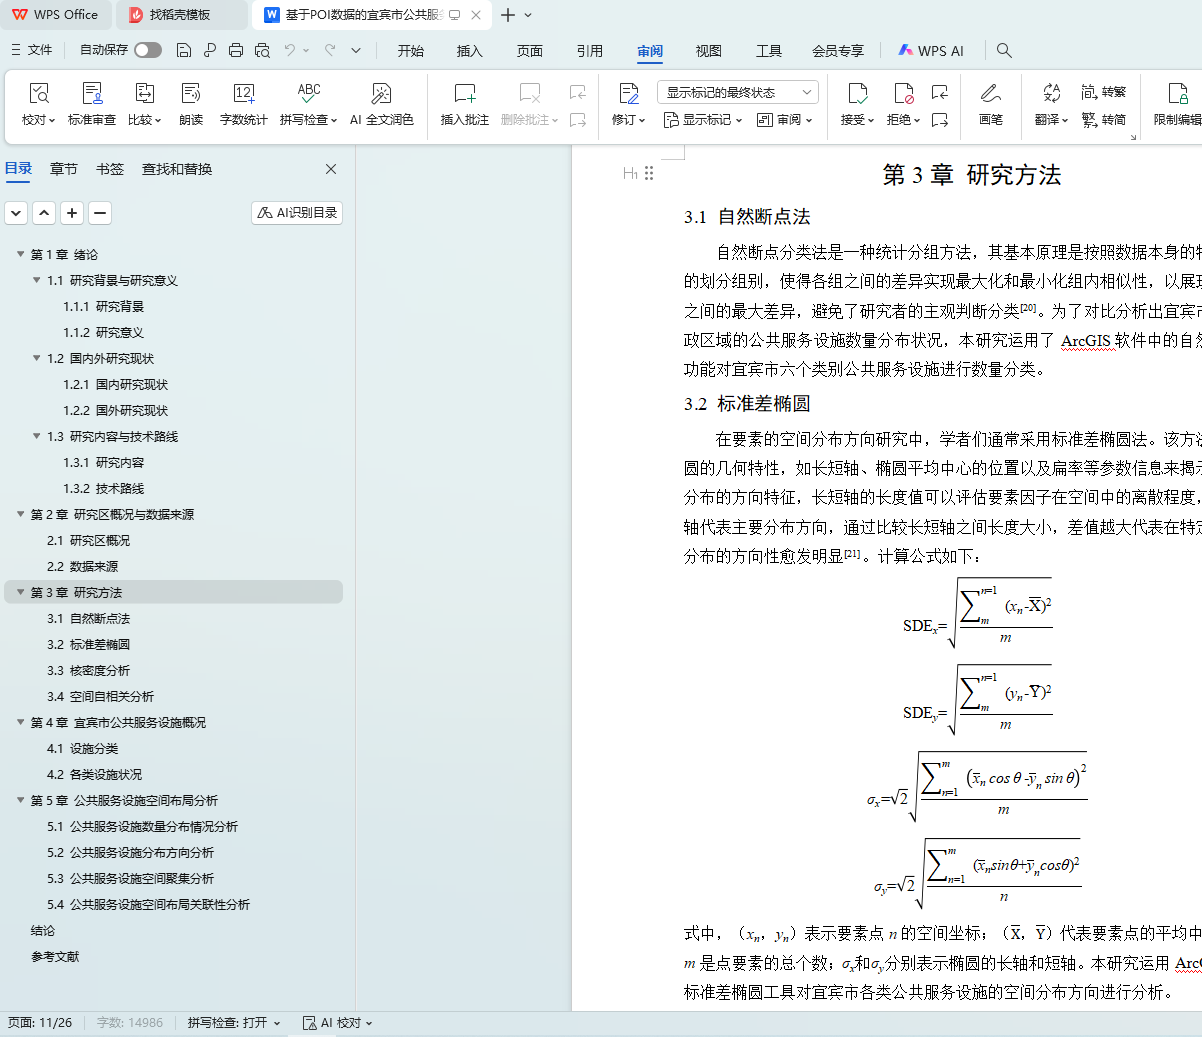Open the search magnifier icon
This screenshot has width=1202, height=1037.
(1004, 50)
